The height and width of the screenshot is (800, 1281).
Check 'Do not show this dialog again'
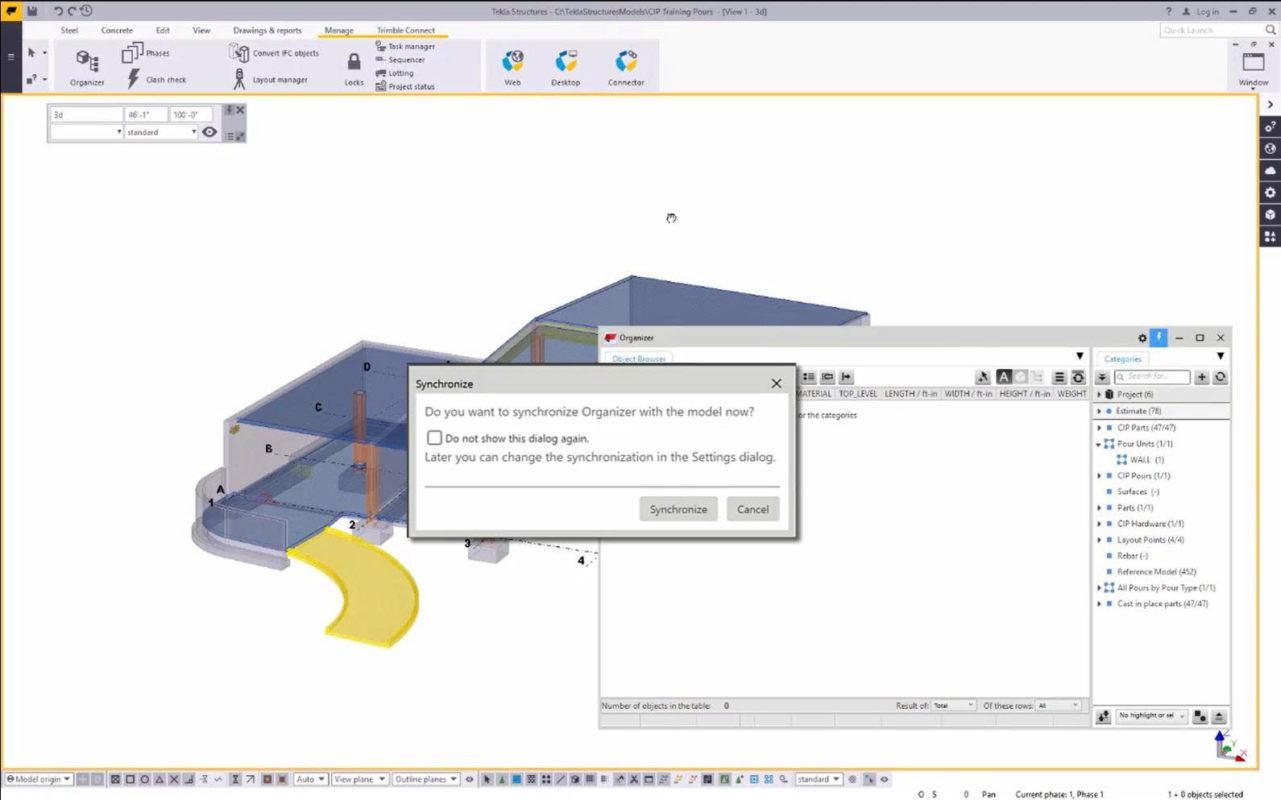[x=434, y=438]
